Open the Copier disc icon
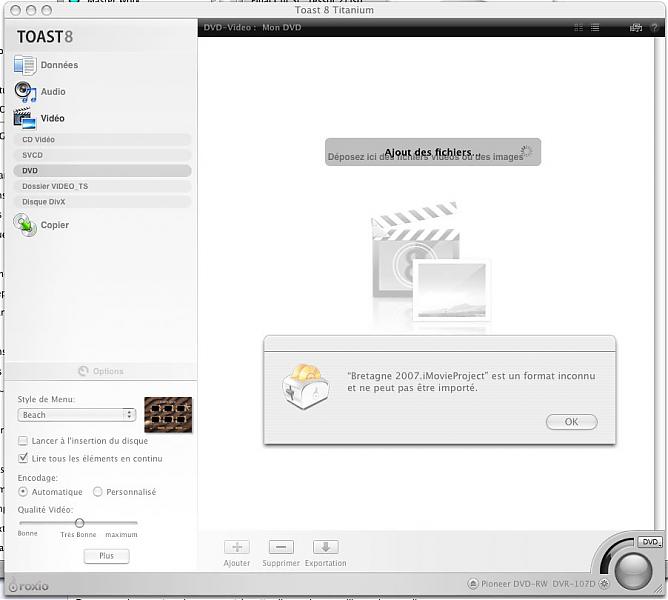Image resolution: width=668 pixels, height=600 pixels. (x=25, y=225)
